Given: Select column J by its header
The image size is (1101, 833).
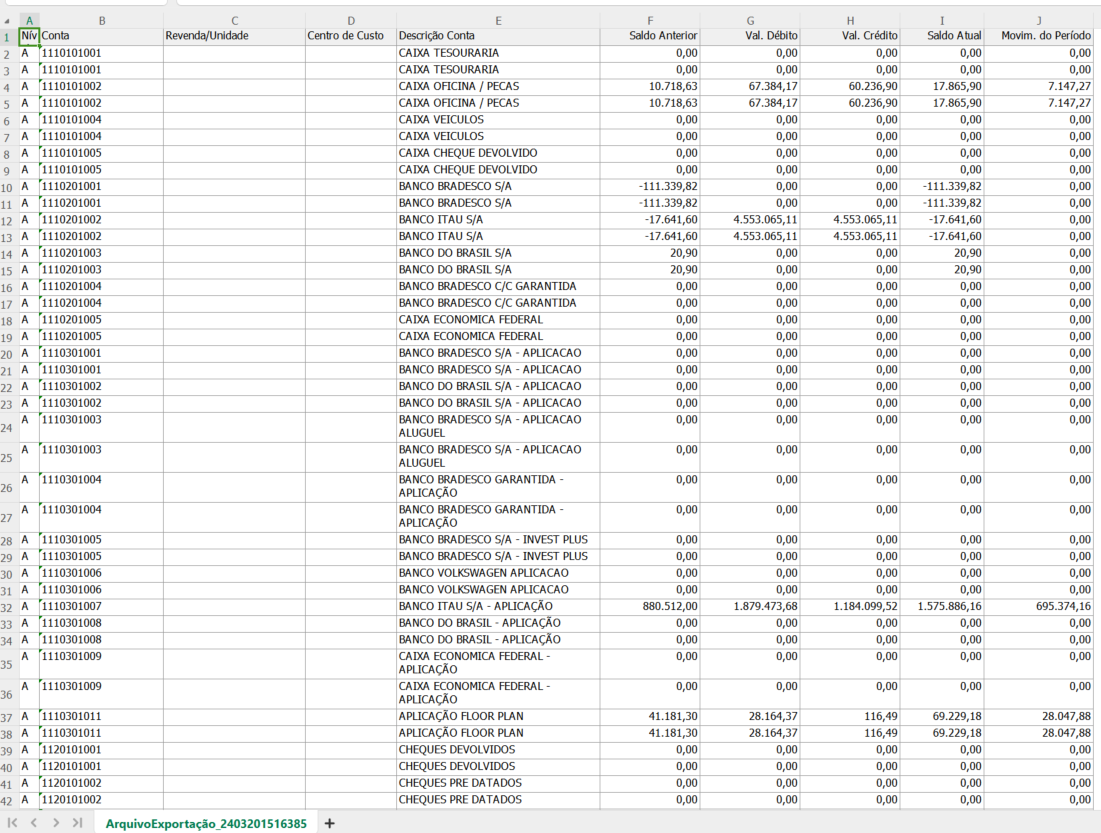Looking at the screenshot, I should (1039, 21).
